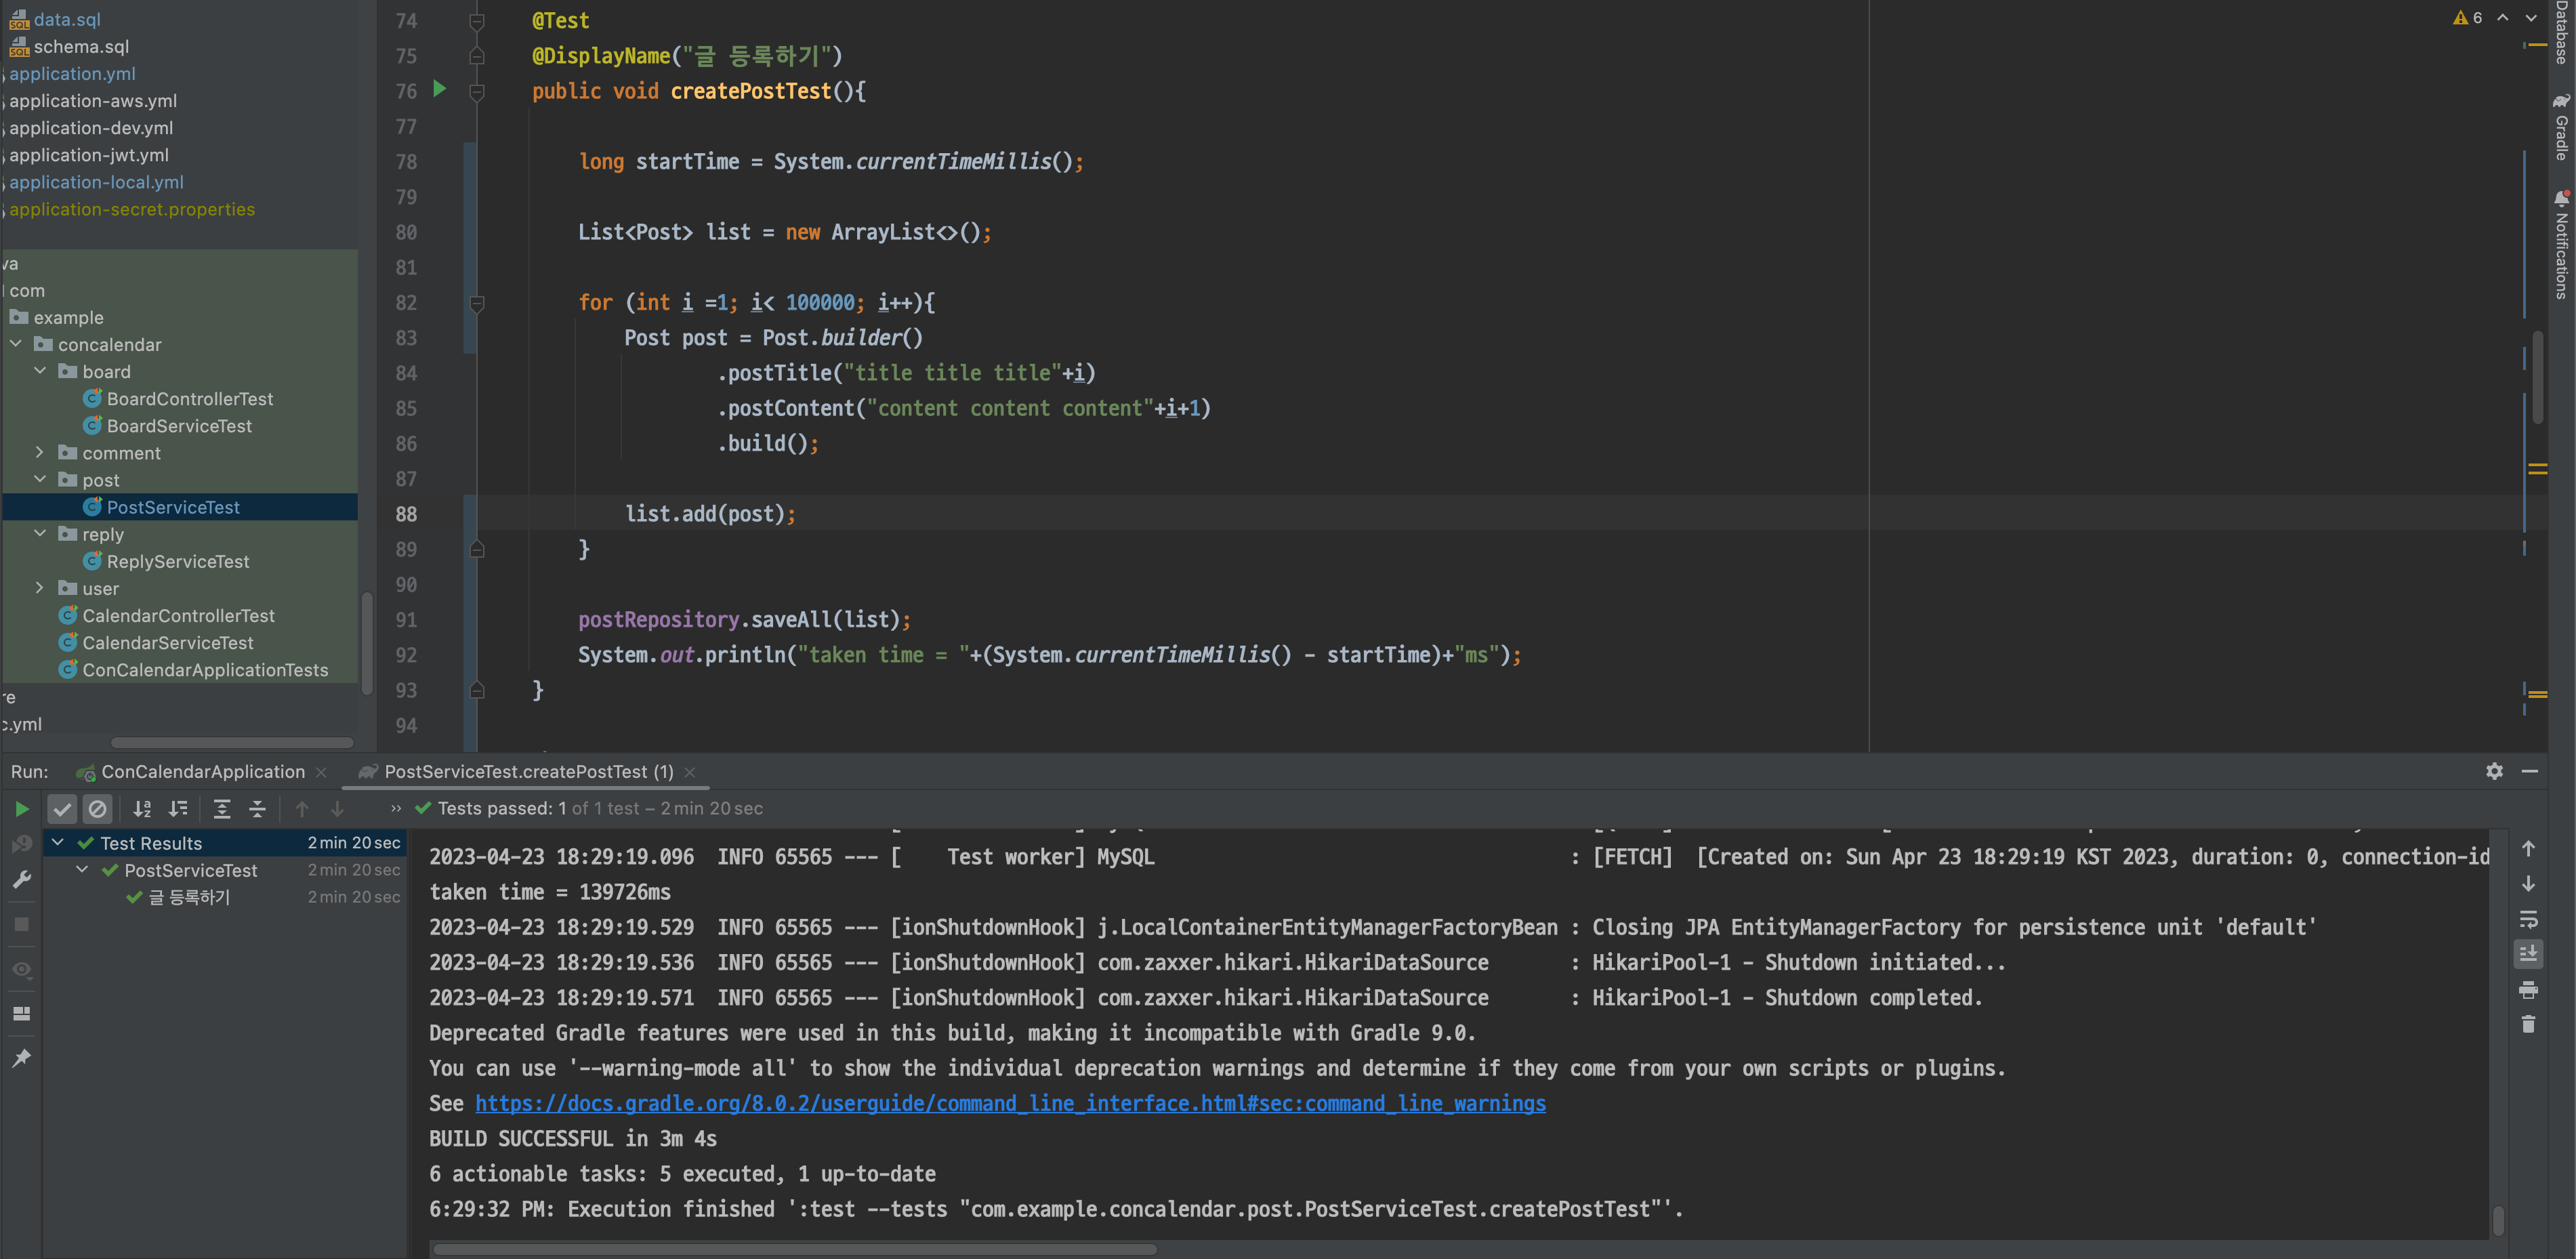Expand the user folder in project tree
The width and height of the screenshot is (2576, 1259).
point(39,588)
